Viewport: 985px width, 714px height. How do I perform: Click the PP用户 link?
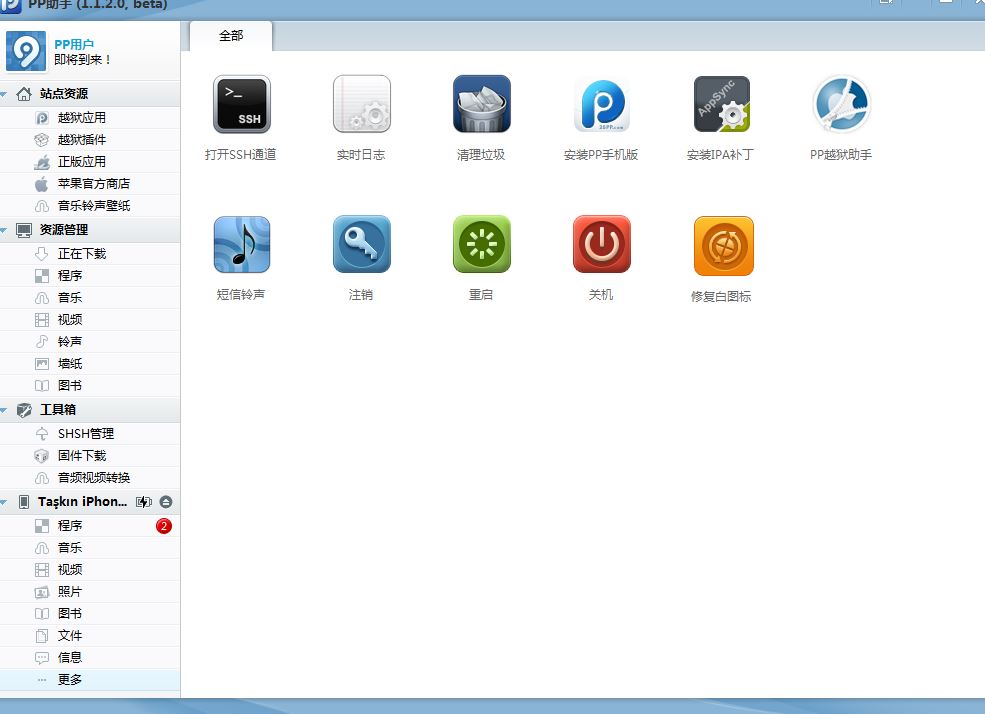point(73,44)
